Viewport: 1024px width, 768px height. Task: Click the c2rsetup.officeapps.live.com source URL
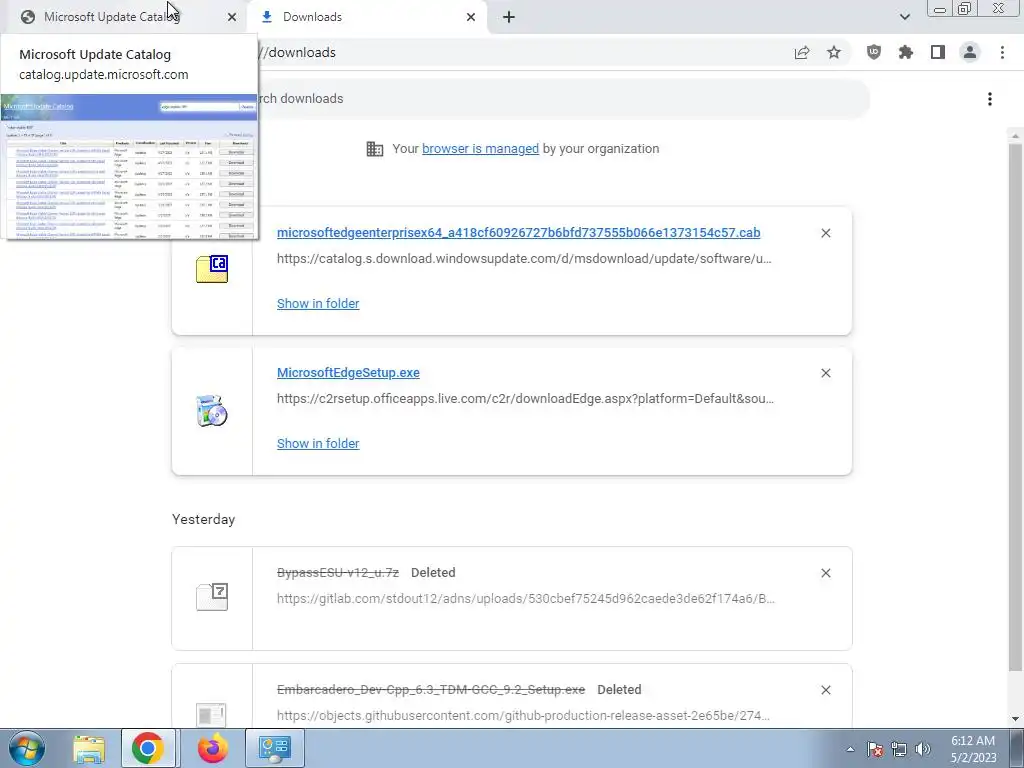[525, 398]
